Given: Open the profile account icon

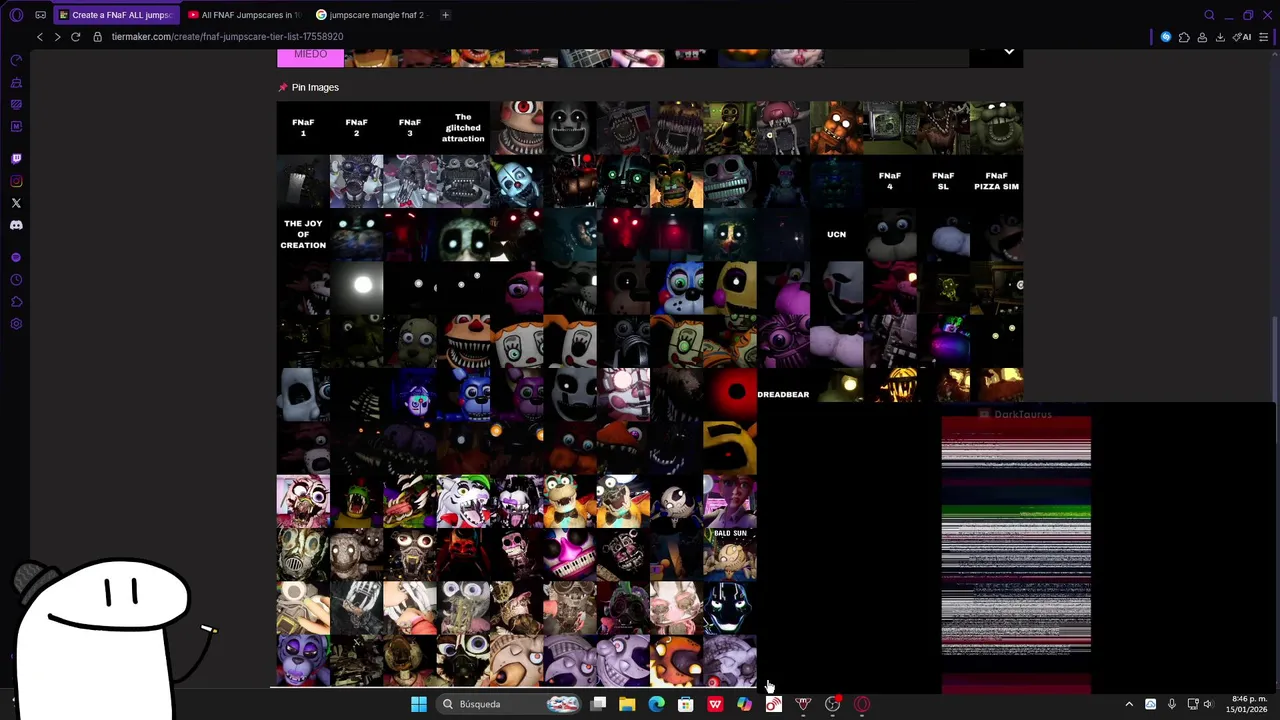Looking at the screenshot, I should click(x=1202, y=37).
